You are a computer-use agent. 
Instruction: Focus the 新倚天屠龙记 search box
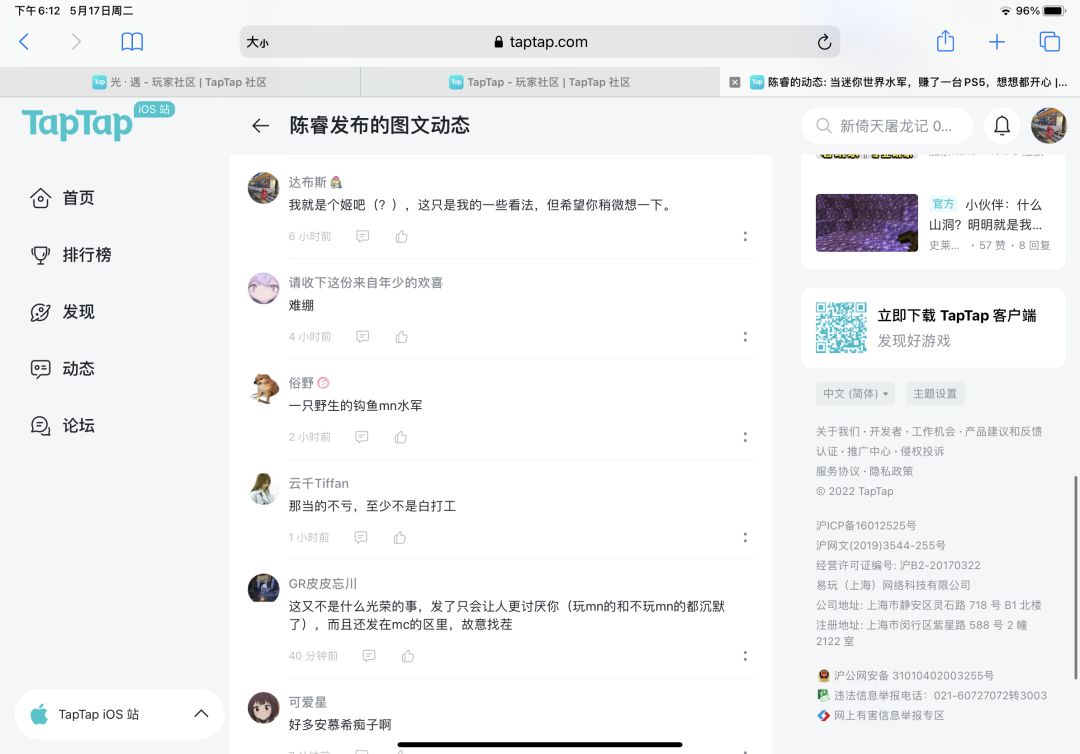pyautogui.click(x=887, y=126)
